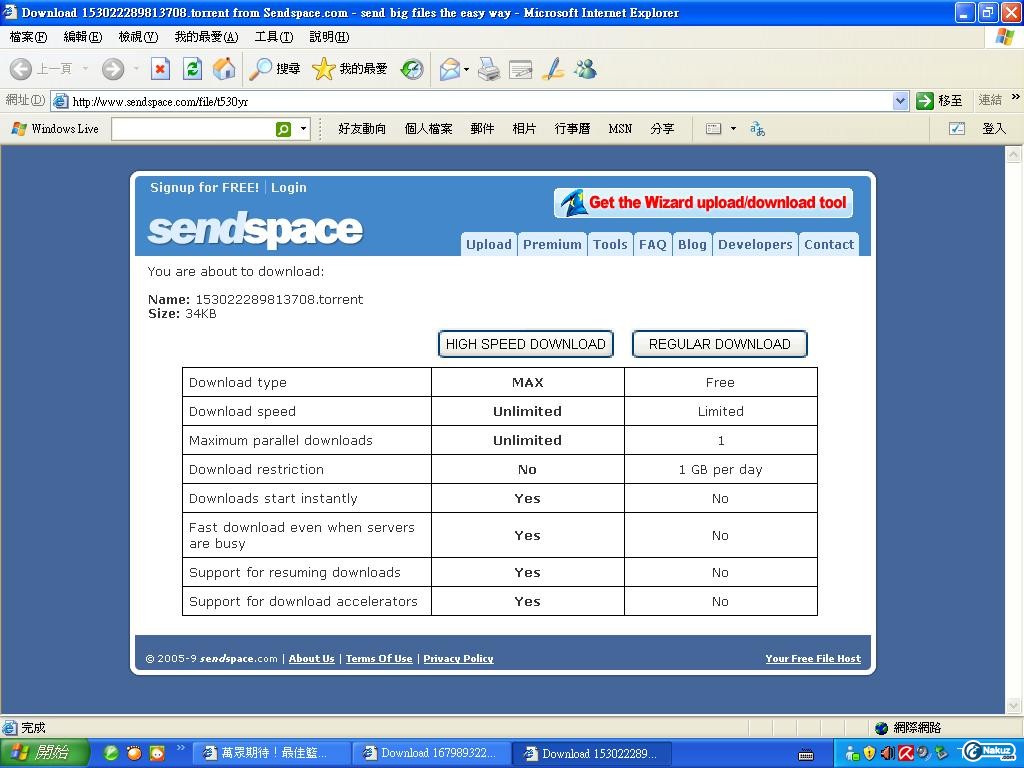Click the Windows Live logo
Image resolution: width=1024 pixels, height=768 pixels.
(x=55, y=129)
